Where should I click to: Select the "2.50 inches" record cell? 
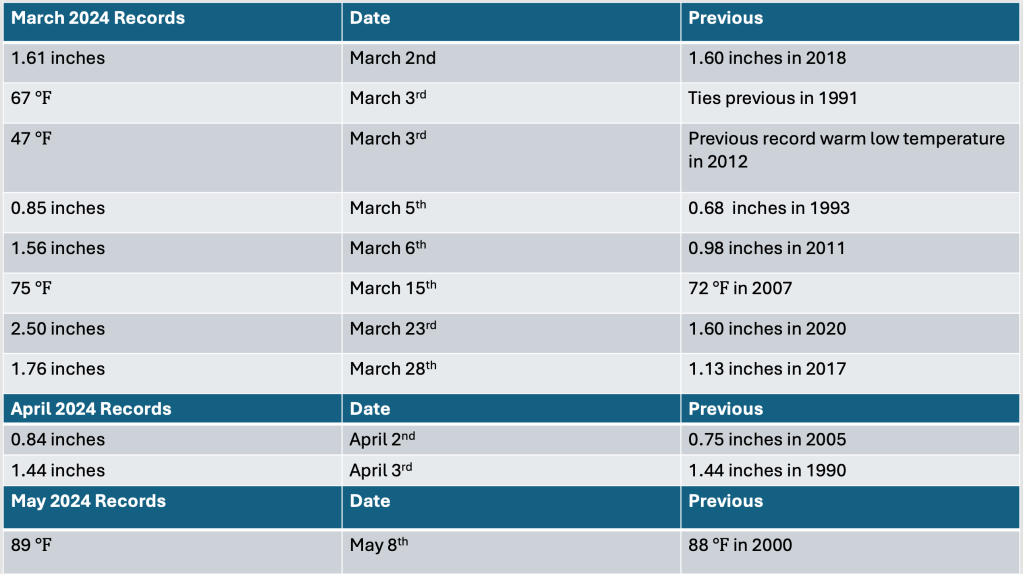click(x=58, y=329)
